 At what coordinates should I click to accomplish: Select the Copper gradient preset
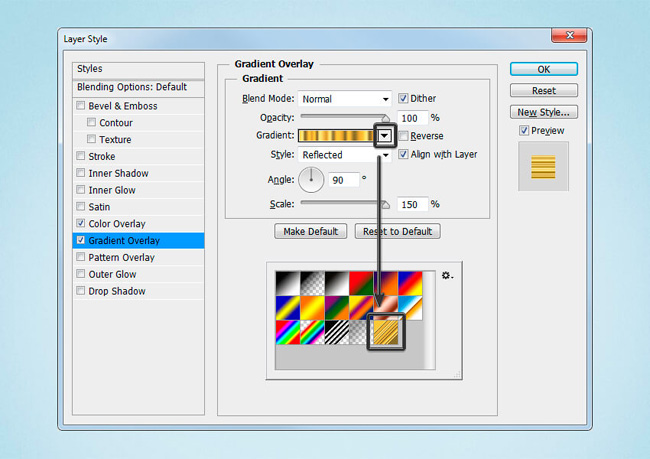click(x=386, y=306)
